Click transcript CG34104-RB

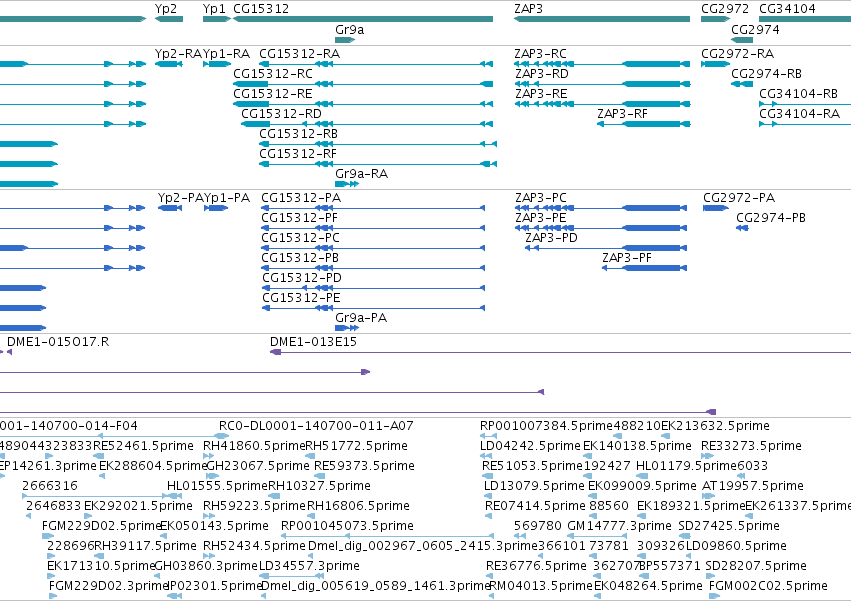point(798,94)
